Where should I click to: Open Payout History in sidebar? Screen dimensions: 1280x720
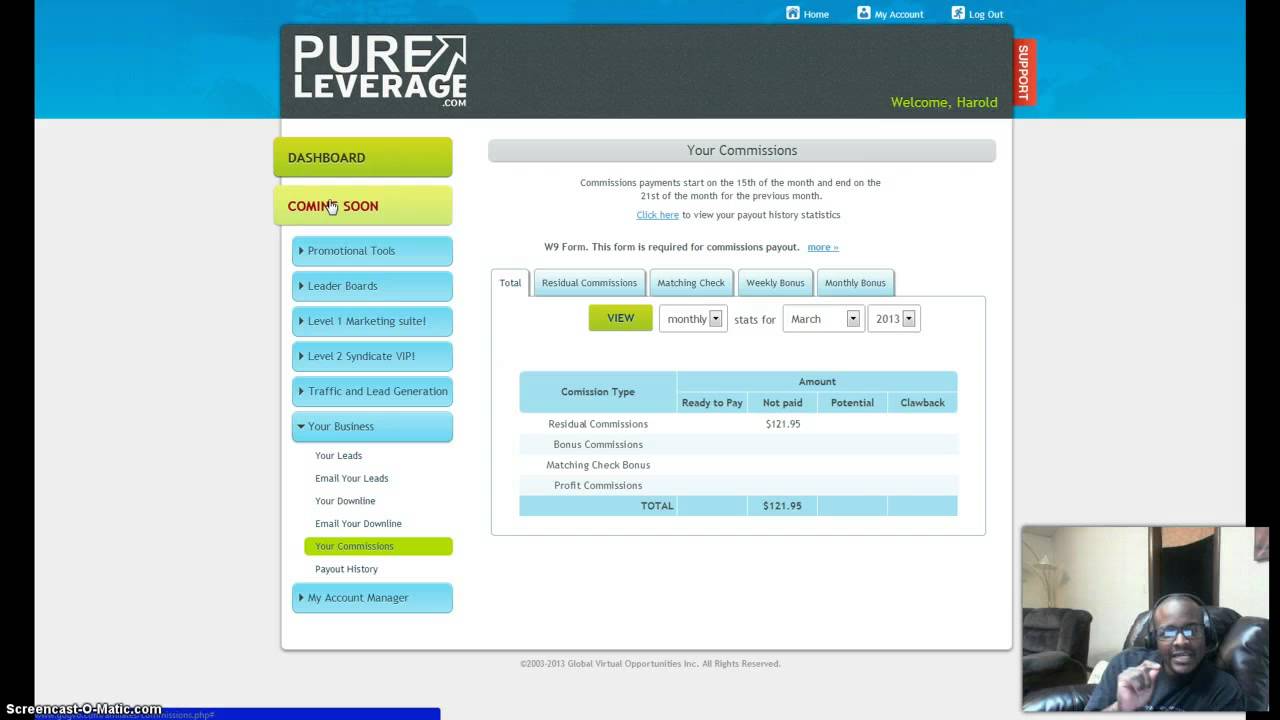(x=346, y=569)
